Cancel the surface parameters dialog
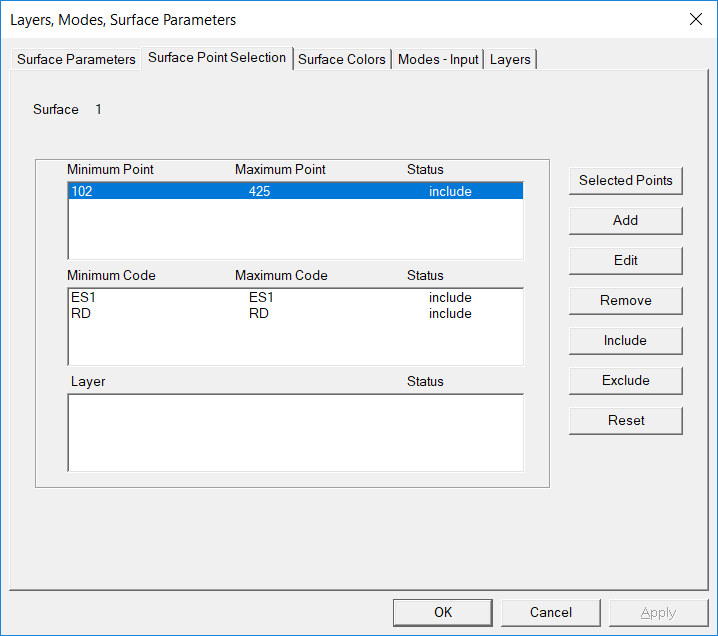The width and height of the screenshot is (718, 636). (x=550, y=612)
